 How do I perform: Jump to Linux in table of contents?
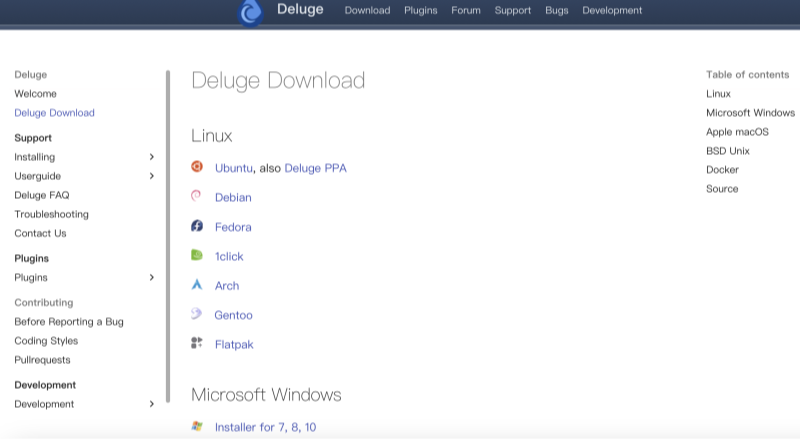point(718,94)
